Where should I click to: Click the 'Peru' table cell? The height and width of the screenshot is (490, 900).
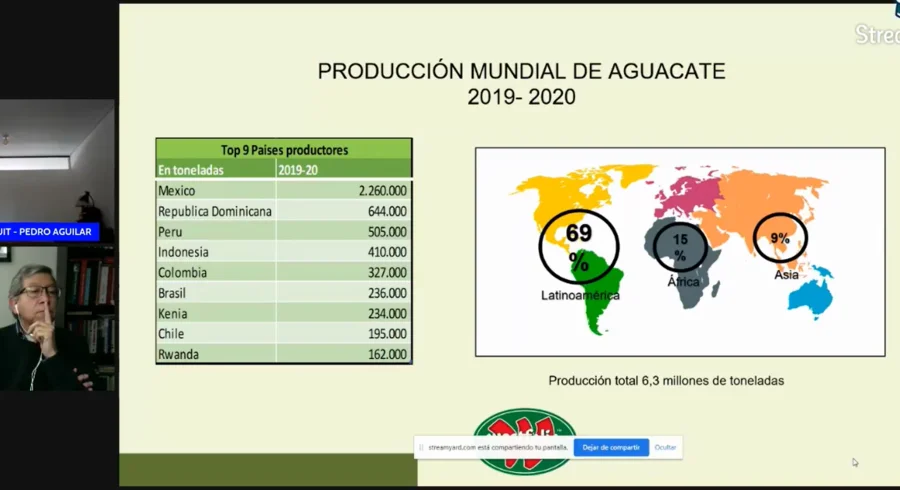[x=216, y=232]
